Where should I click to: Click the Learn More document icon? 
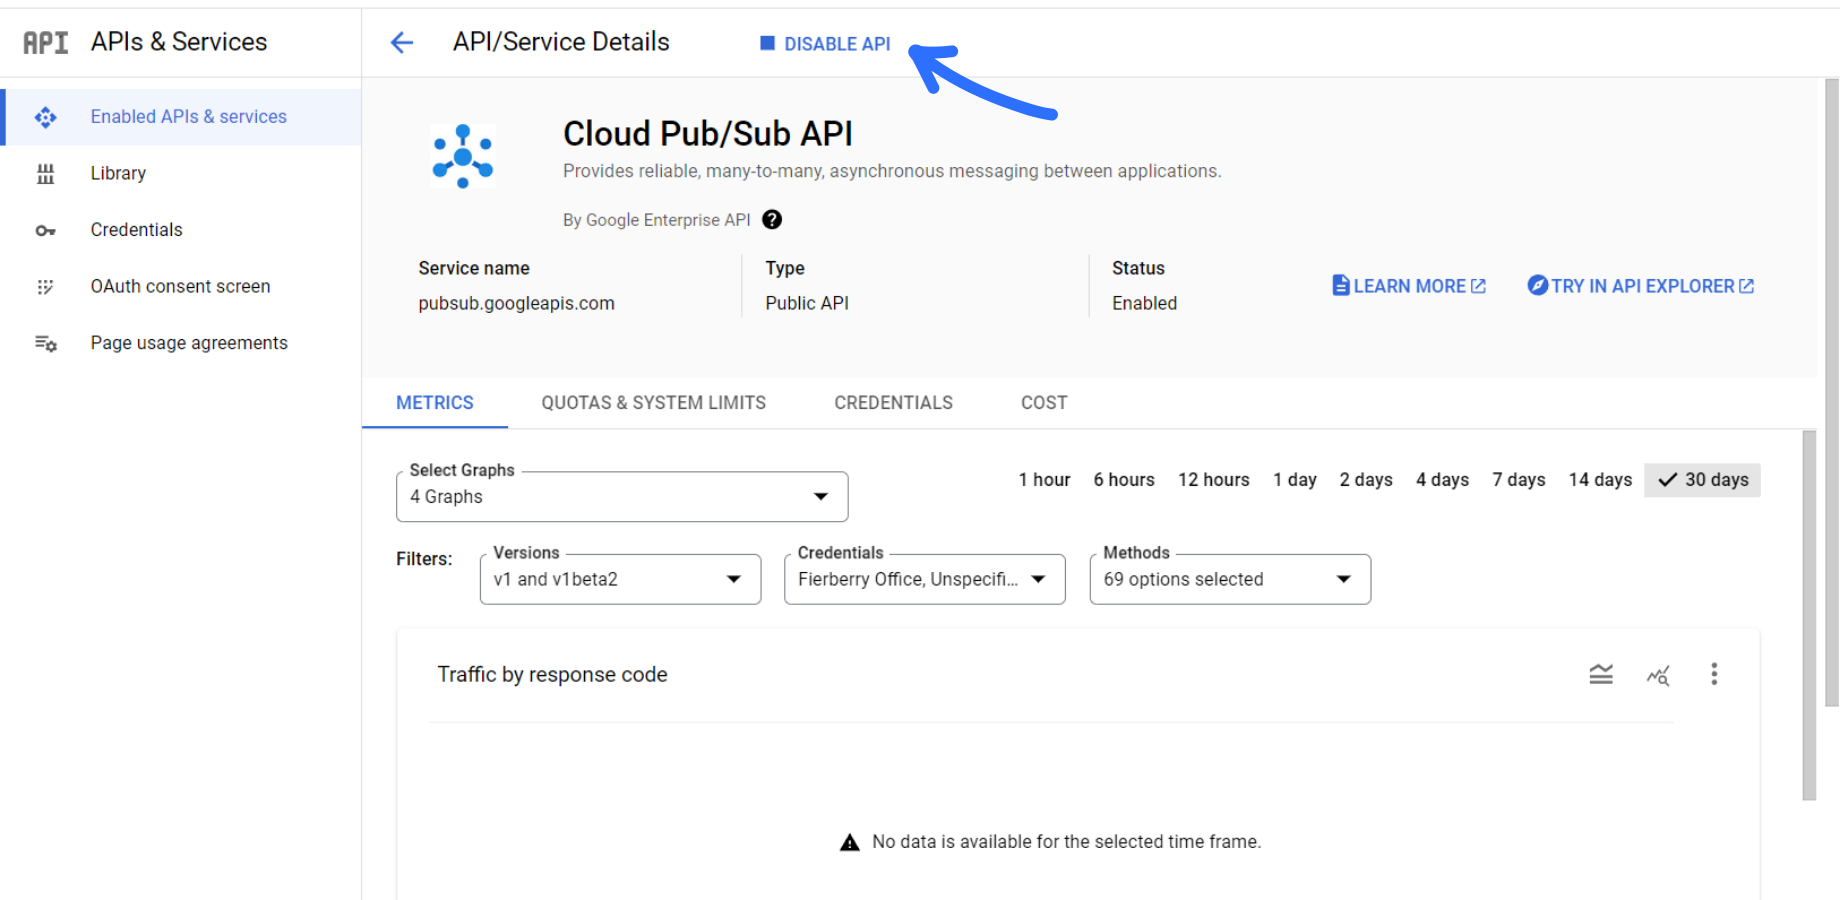pyautogui.click(x=1341, y=286)
